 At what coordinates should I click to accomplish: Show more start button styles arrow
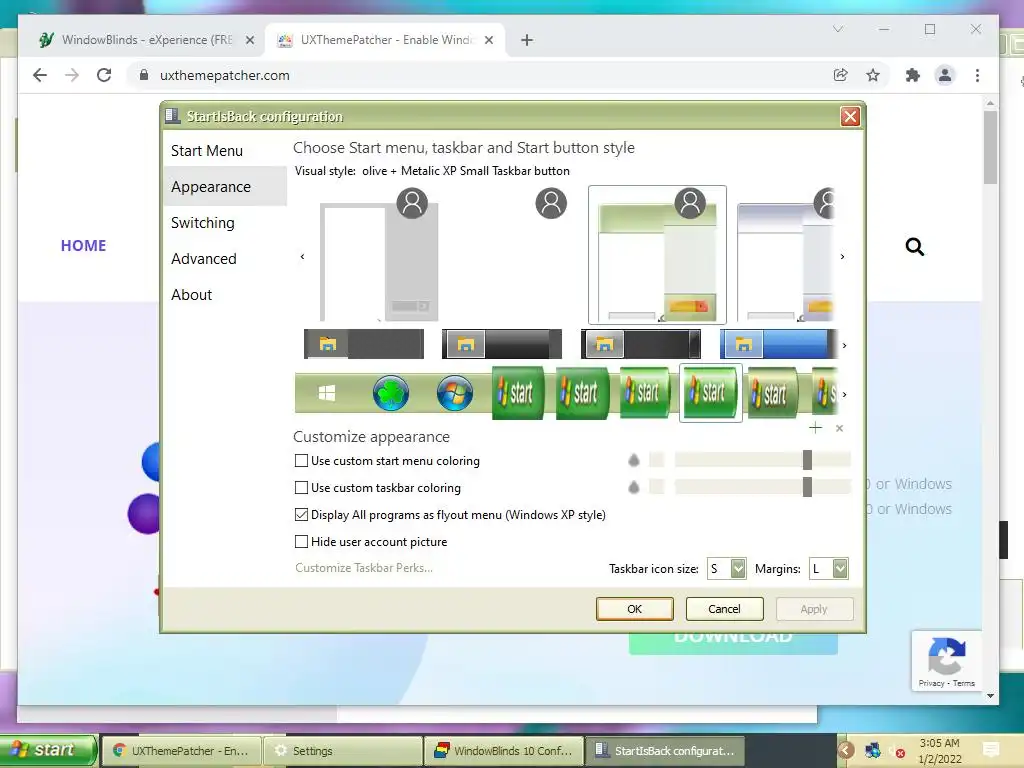pyautogui.click(x=844, y=394)
